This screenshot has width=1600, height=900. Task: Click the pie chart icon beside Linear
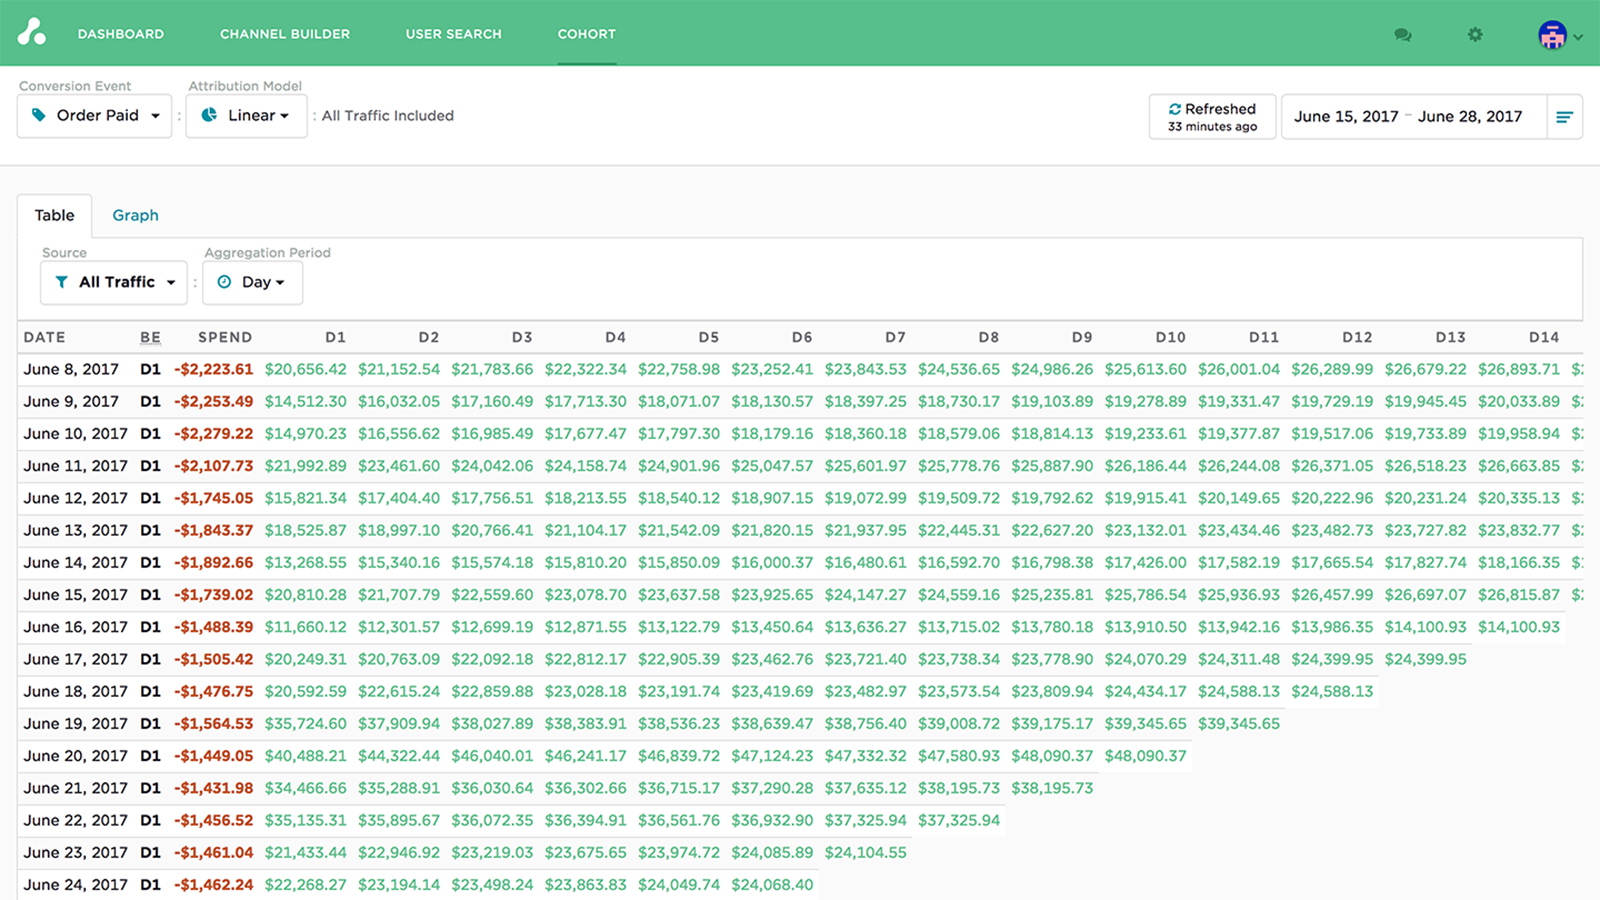click(209, 115)
